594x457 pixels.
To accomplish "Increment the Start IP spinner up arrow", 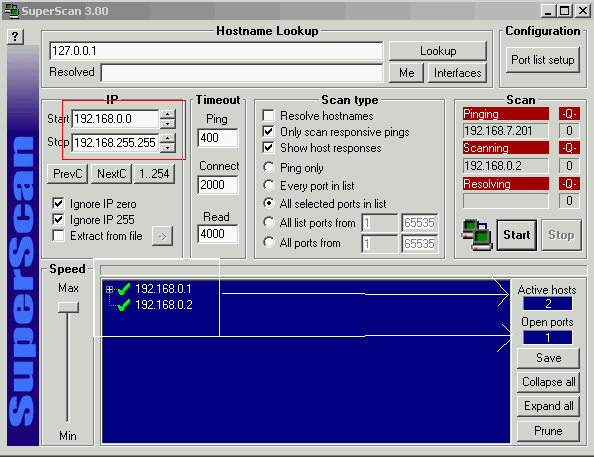I will 167,114.
